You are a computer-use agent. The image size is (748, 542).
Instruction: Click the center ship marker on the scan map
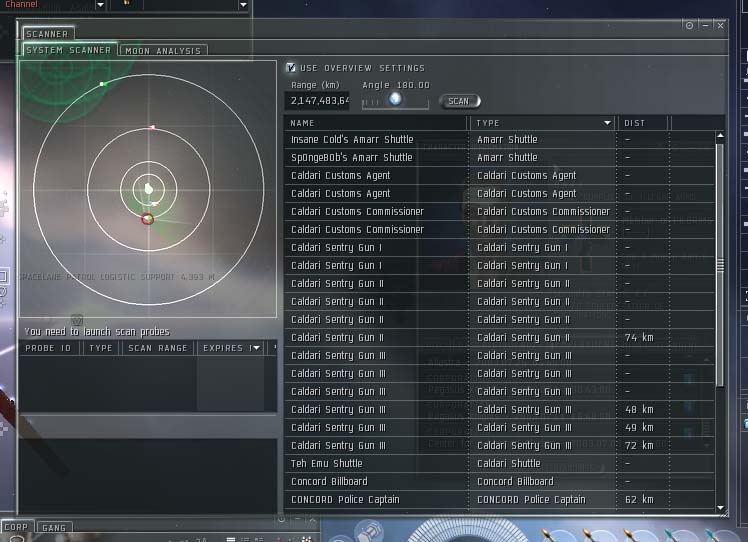tap(148, 188)
